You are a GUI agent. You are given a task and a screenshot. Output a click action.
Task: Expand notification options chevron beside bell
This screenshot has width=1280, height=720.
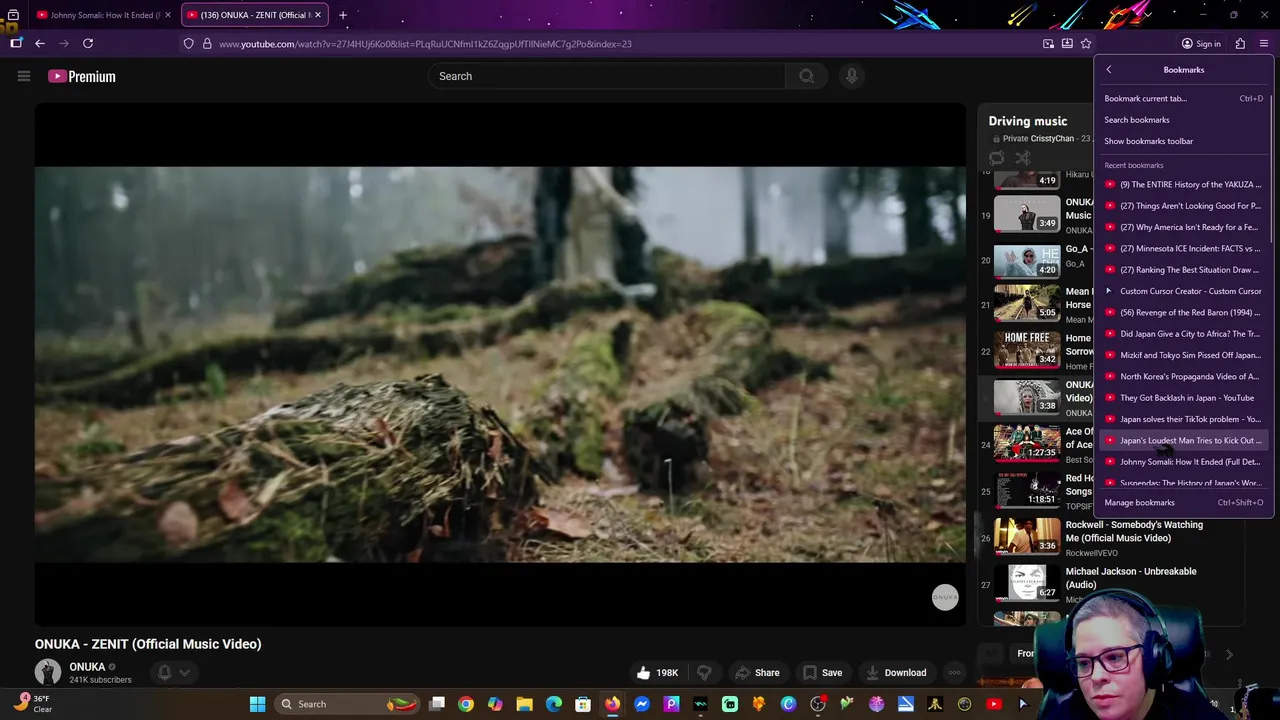tap(184, 673)
